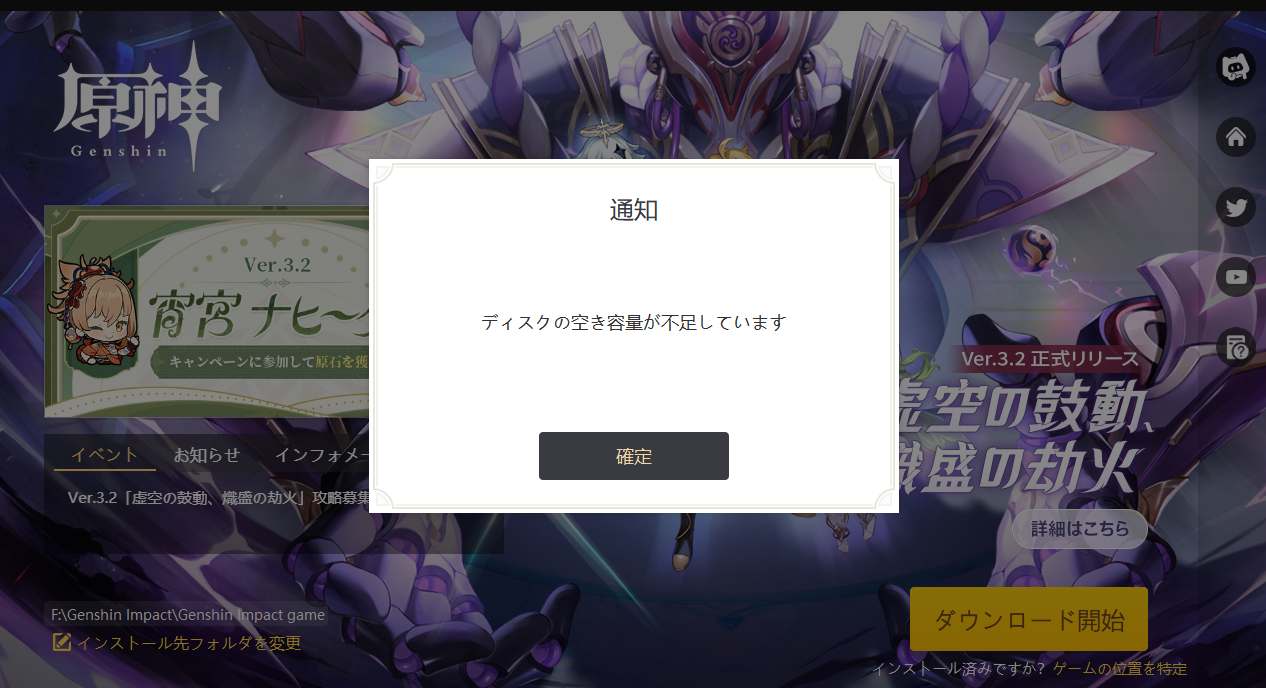Confirm the notice with 確定

[x=633, y=456]
